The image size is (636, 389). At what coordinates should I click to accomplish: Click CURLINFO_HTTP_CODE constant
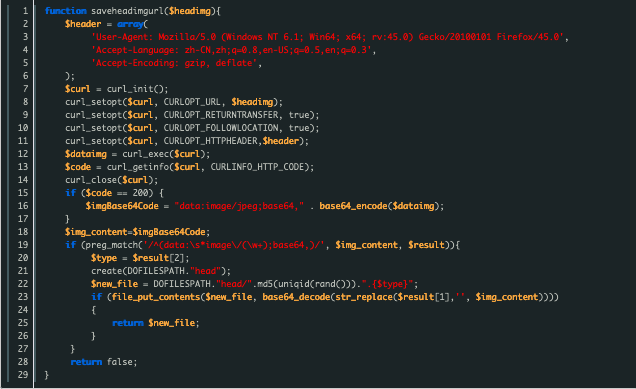tap(257, 167)
